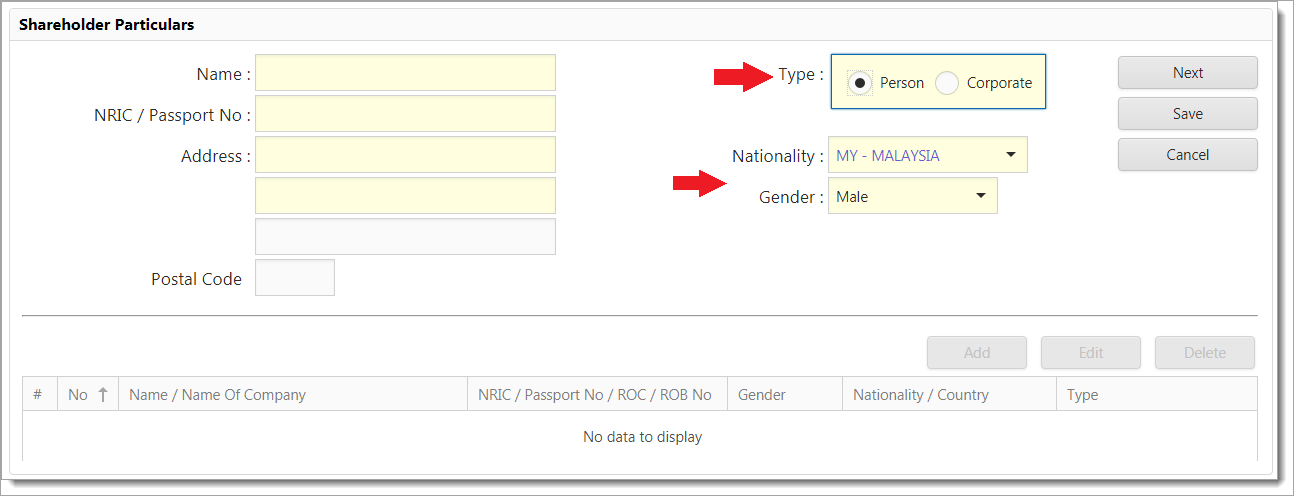
Task: Click the Postal Code field
Action: [x=295, y=278]
